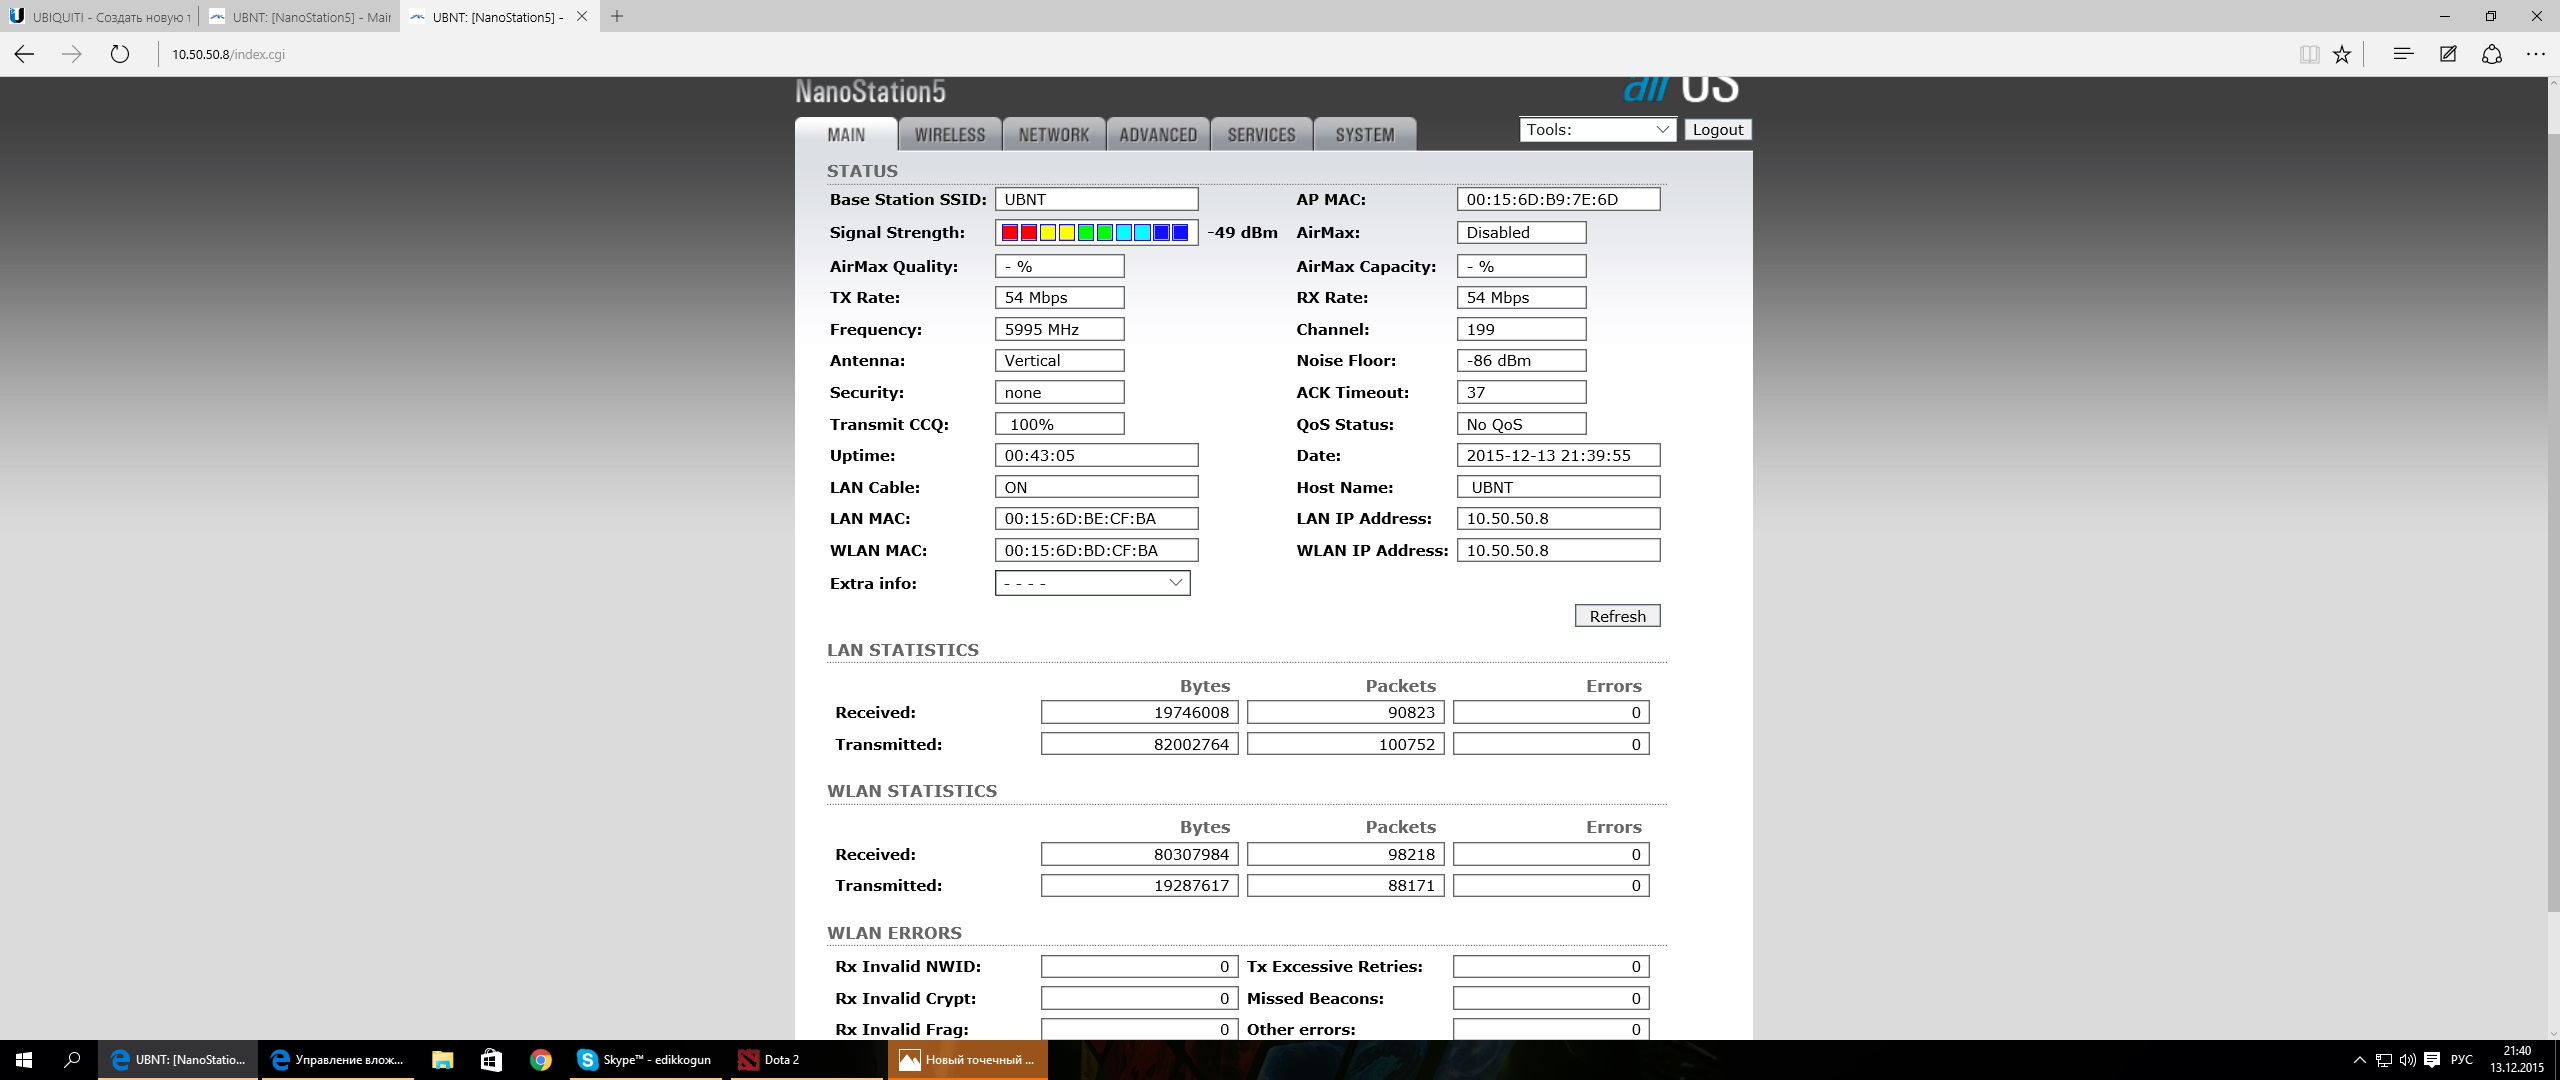Image resolution: width=2560 pixels, height=1080 pixels.
Task: Click the address bar URL
Action: point(228,54)
